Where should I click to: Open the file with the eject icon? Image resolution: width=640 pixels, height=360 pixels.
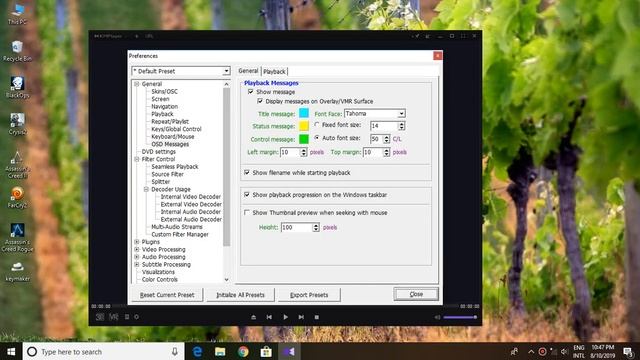click(x=253, y=317)
